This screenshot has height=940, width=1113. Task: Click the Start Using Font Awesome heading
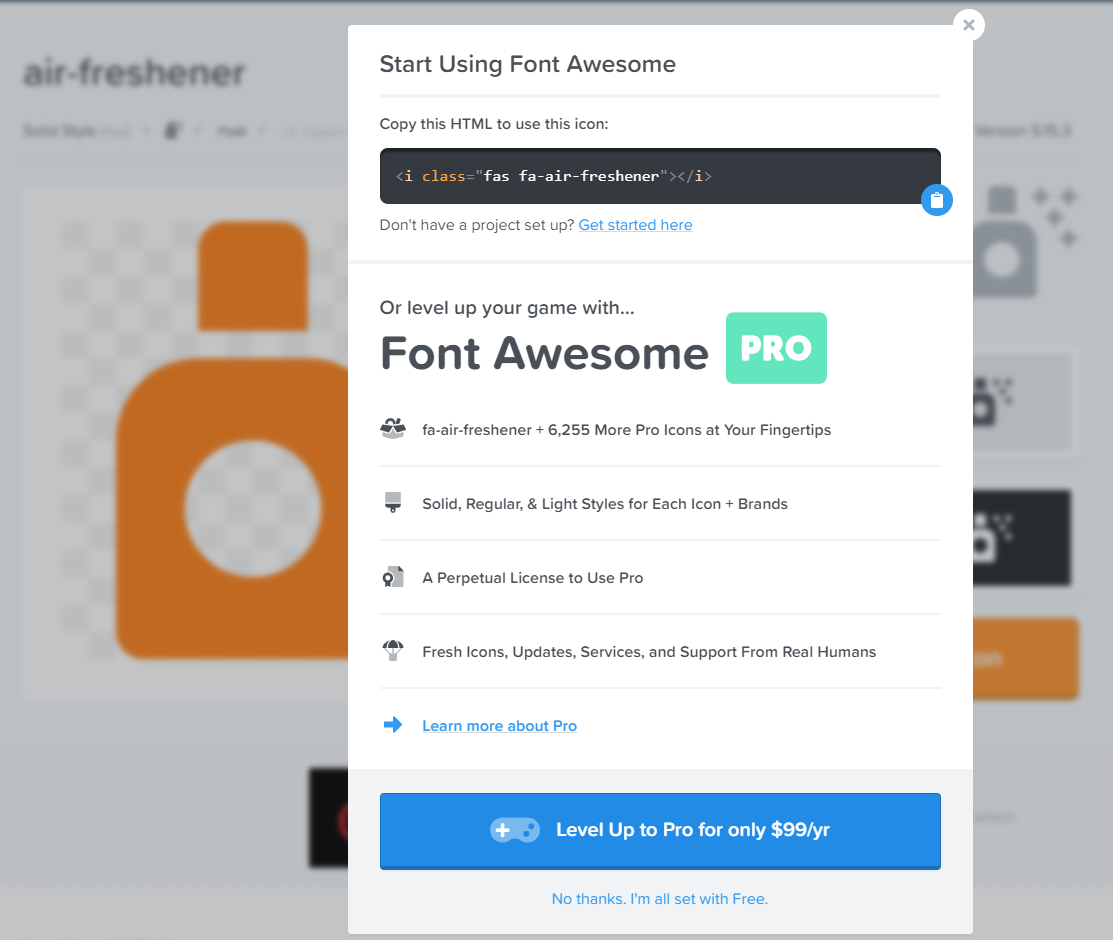coord(527,64)
